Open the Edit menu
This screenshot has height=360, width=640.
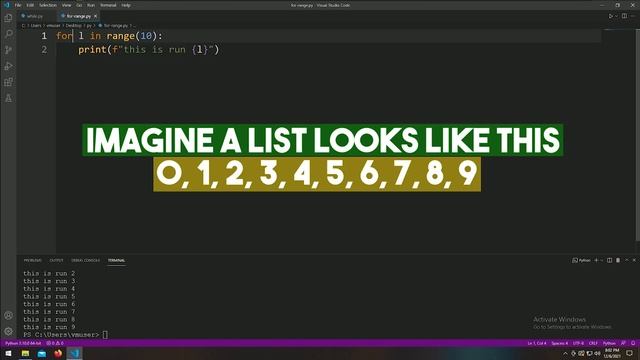pyautogui.click(x=30, y=5)
